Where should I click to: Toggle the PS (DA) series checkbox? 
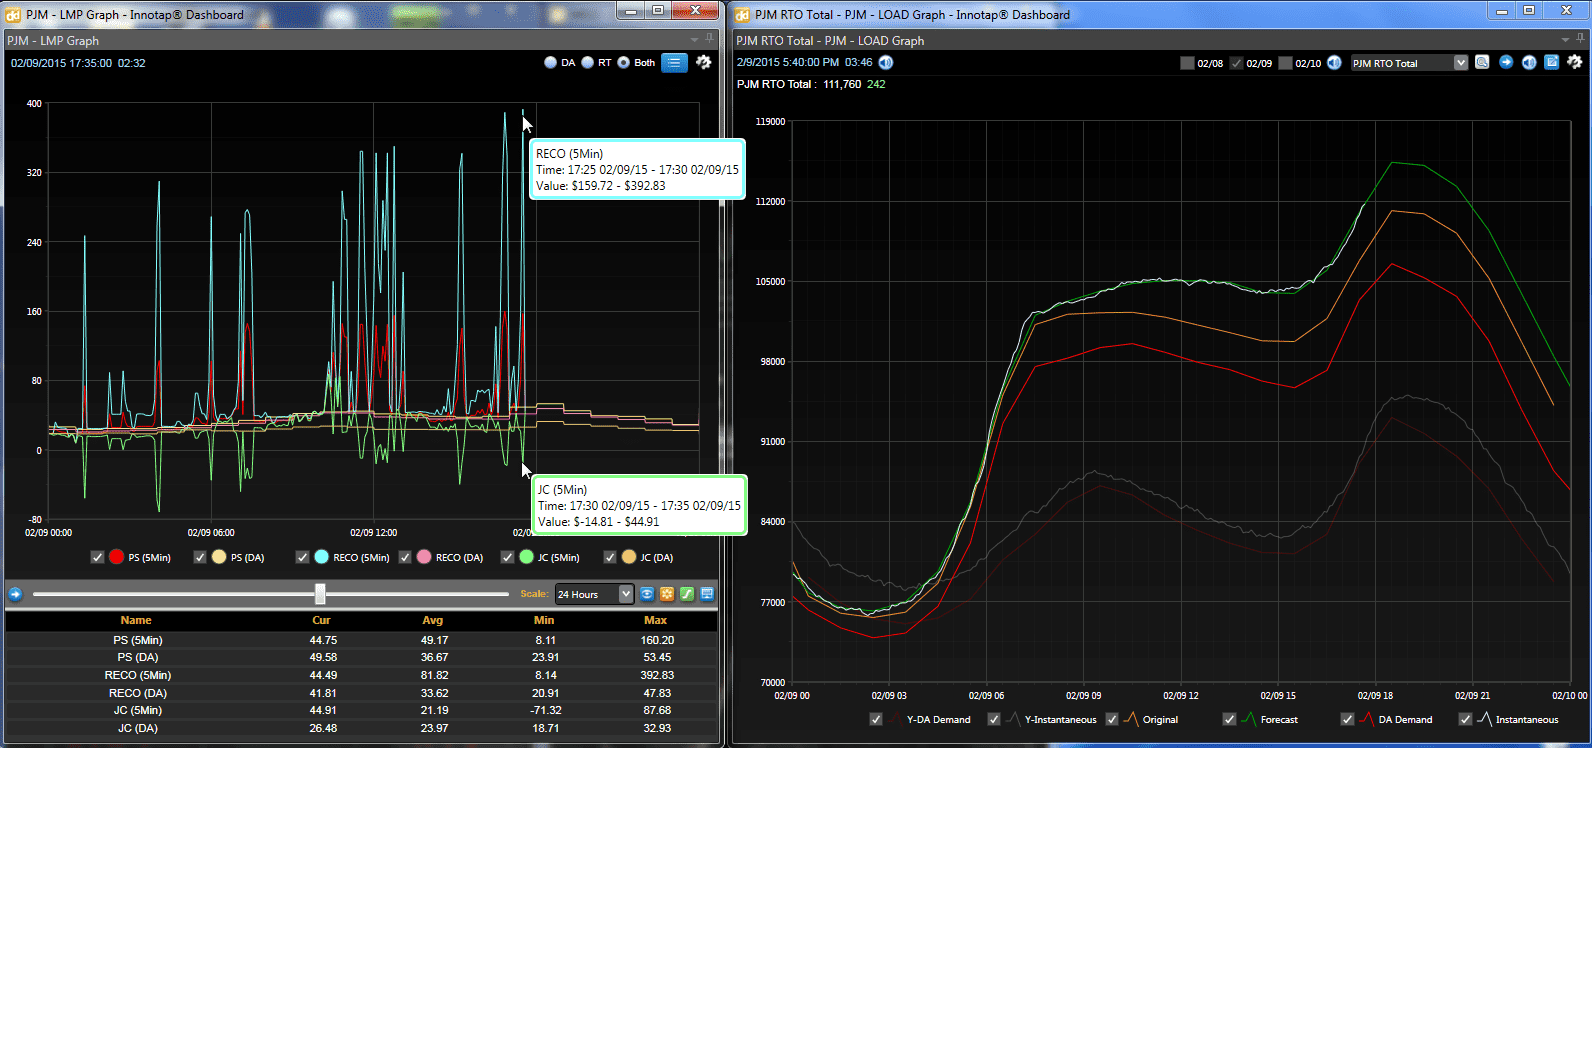[x=200, y=557]
